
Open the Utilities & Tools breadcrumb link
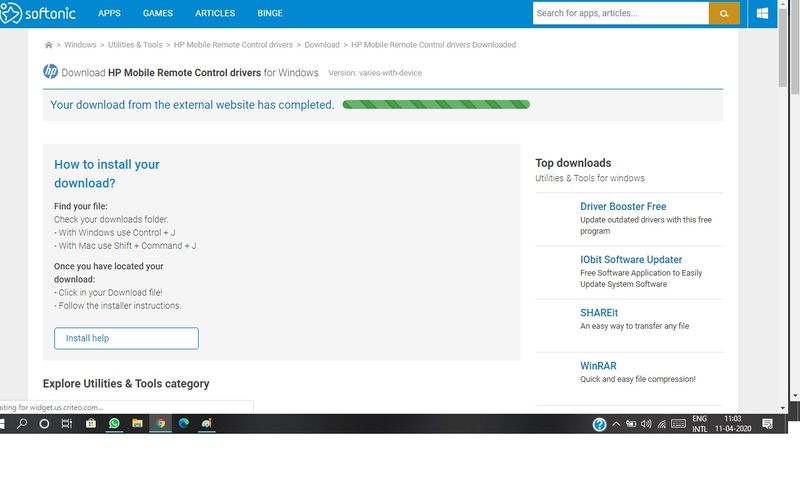pos(135,45)
